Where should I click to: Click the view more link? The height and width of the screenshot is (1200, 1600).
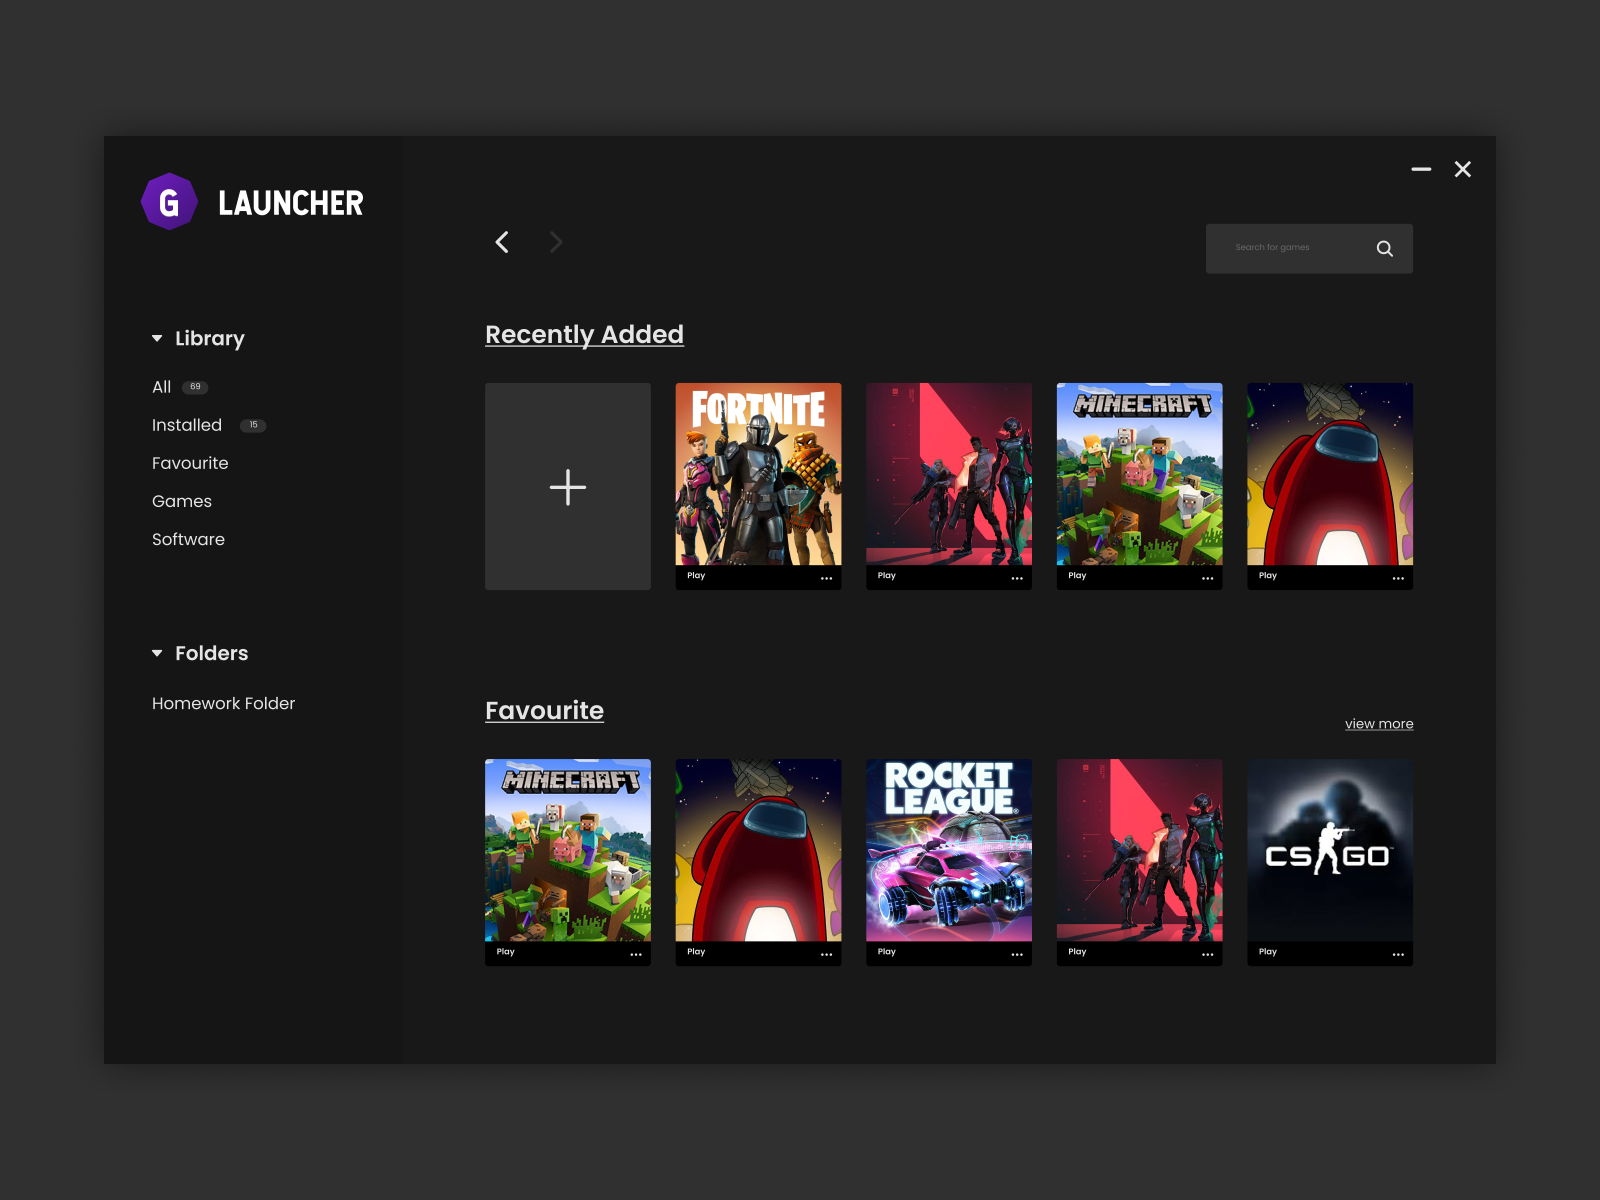[1379, 724]
